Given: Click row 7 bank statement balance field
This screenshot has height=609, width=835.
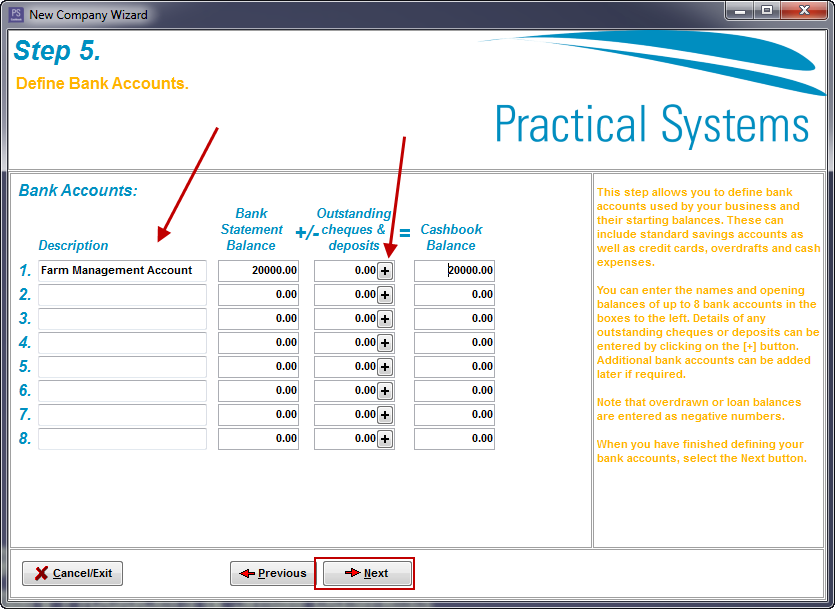Looking at the screenshot, I should 258,415.
